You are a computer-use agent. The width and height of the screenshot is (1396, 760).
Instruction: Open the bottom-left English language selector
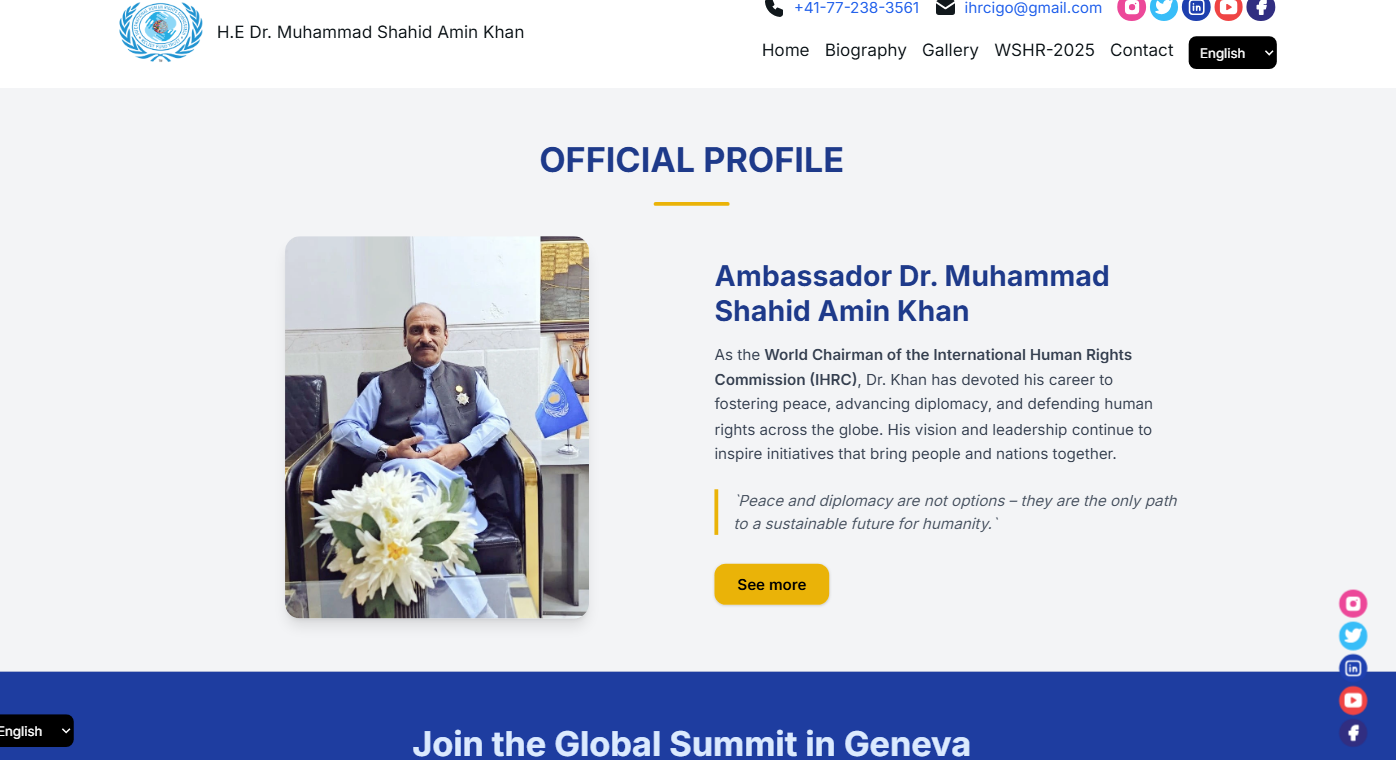pyautogui.click(x=35, y=731)
